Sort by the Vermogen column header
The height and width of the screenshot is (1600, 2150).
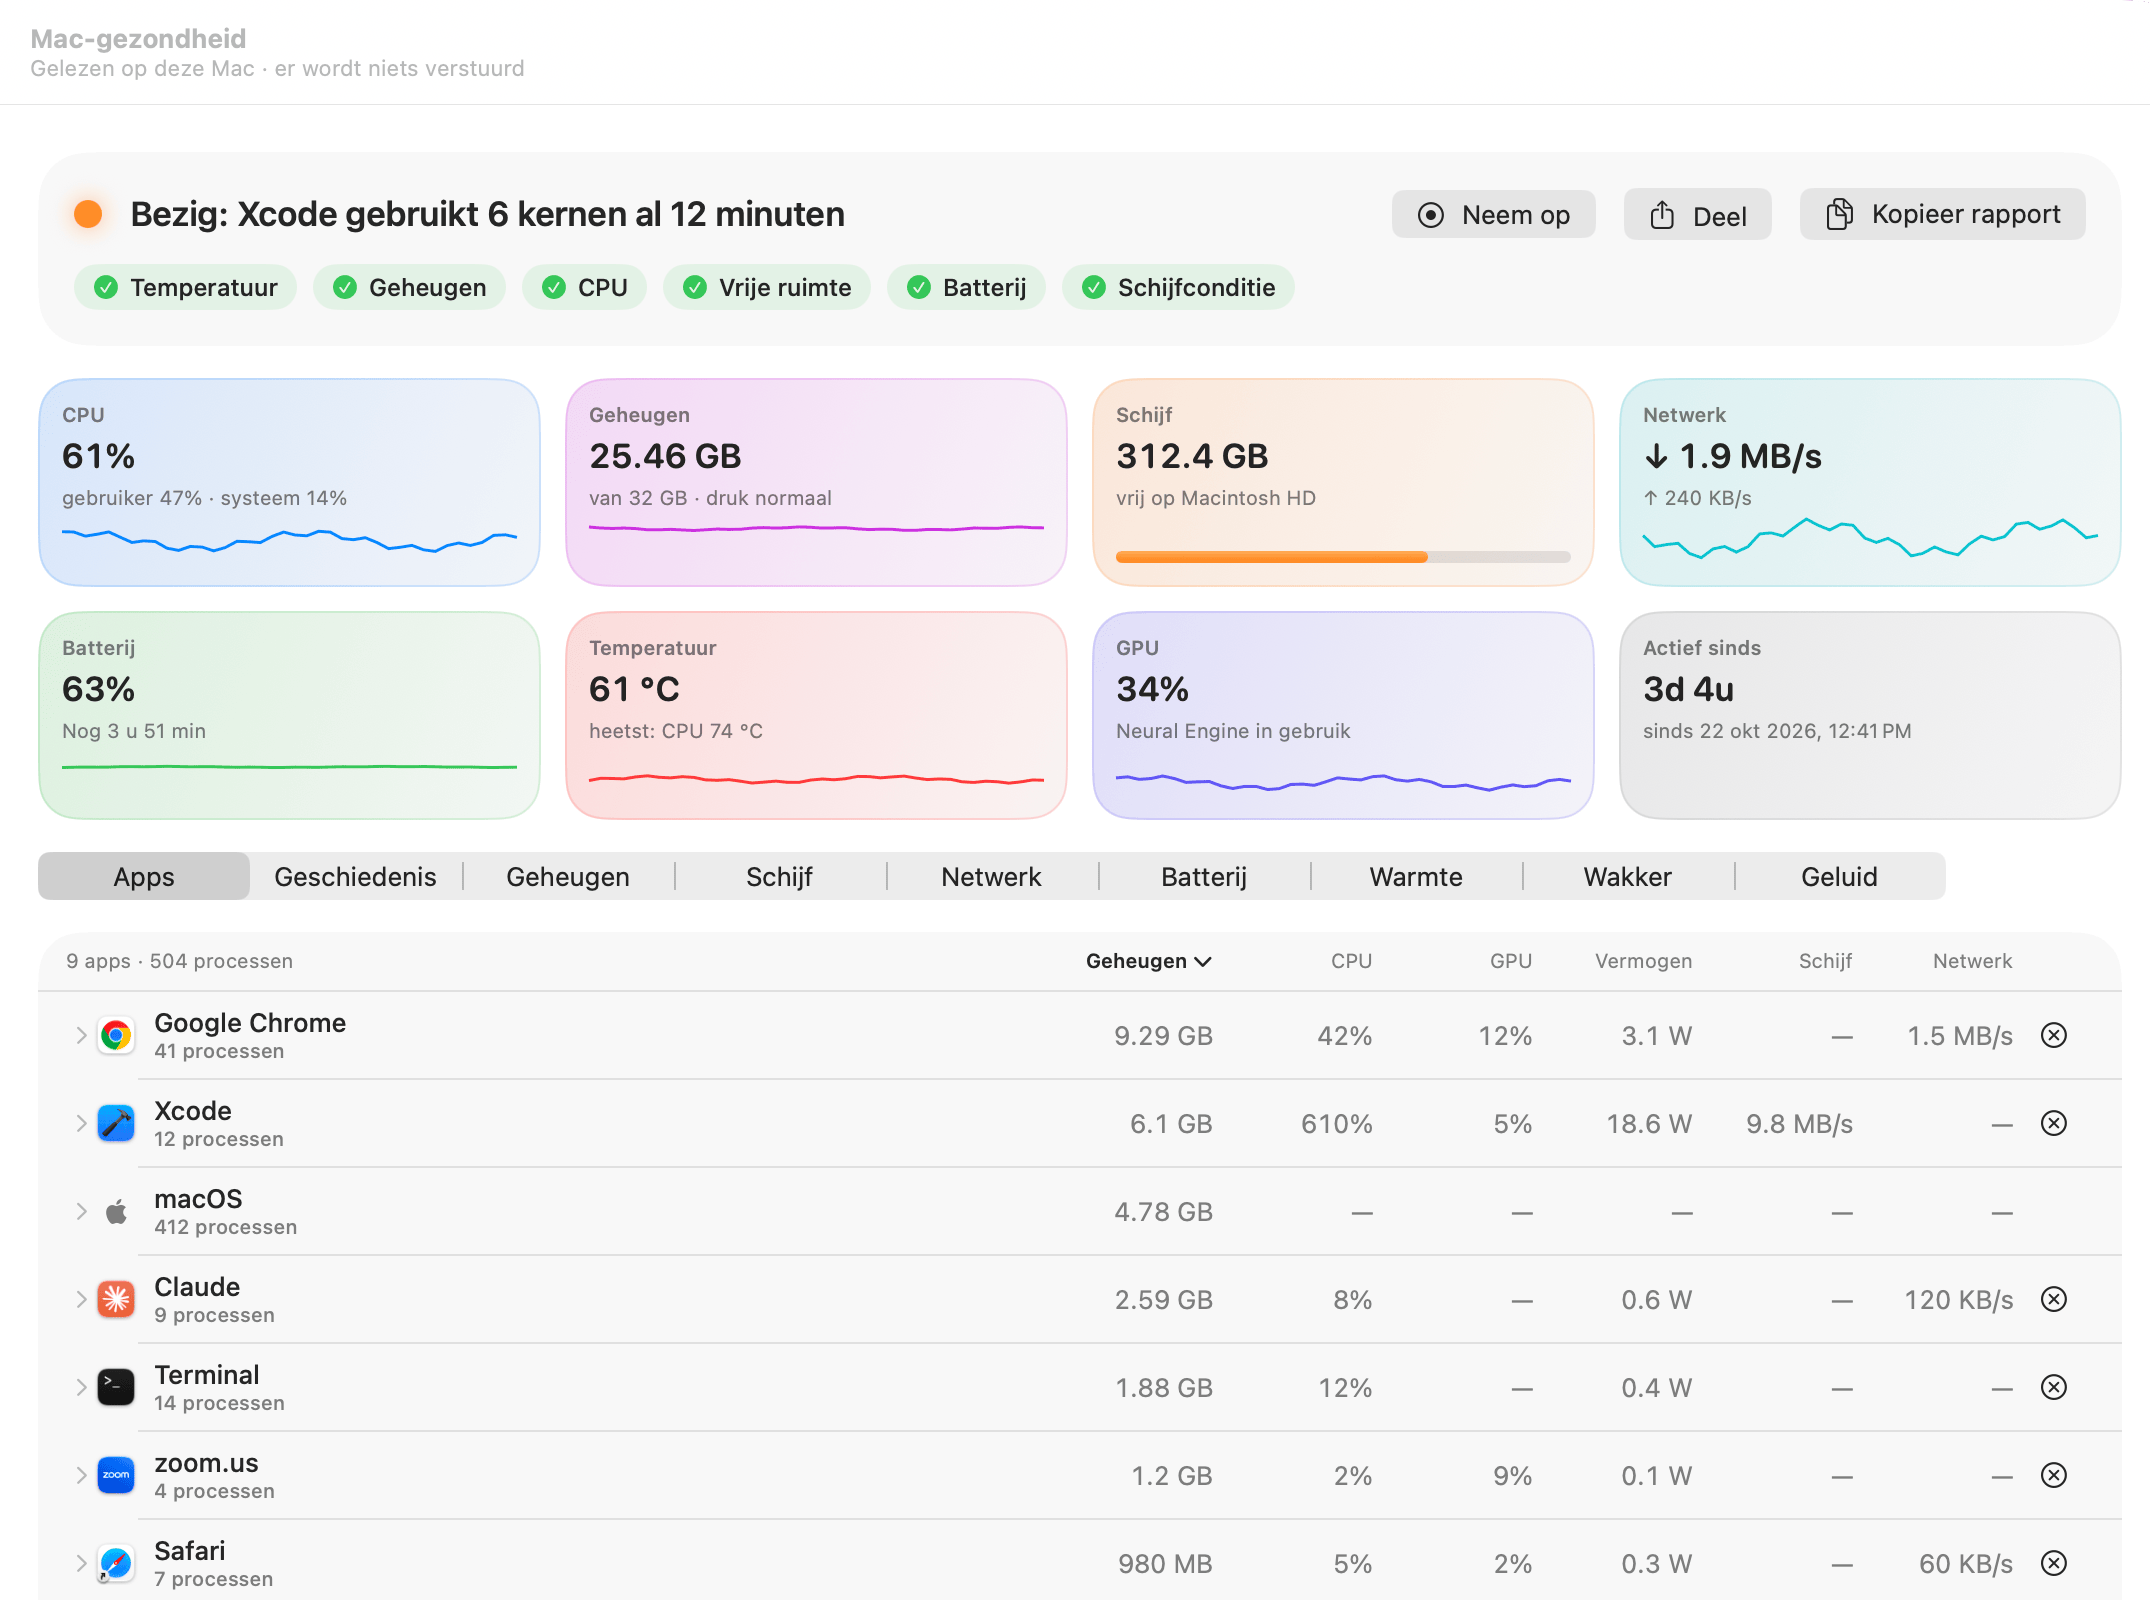[x=1644, y=961]
